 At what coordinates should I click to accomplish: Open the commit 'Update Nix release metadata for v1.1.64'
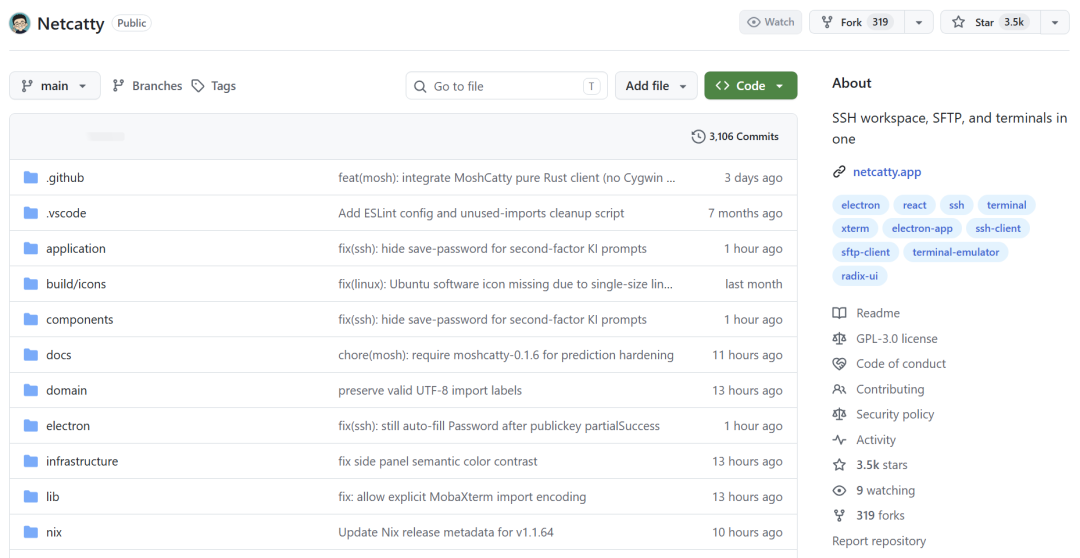[446, 533]
